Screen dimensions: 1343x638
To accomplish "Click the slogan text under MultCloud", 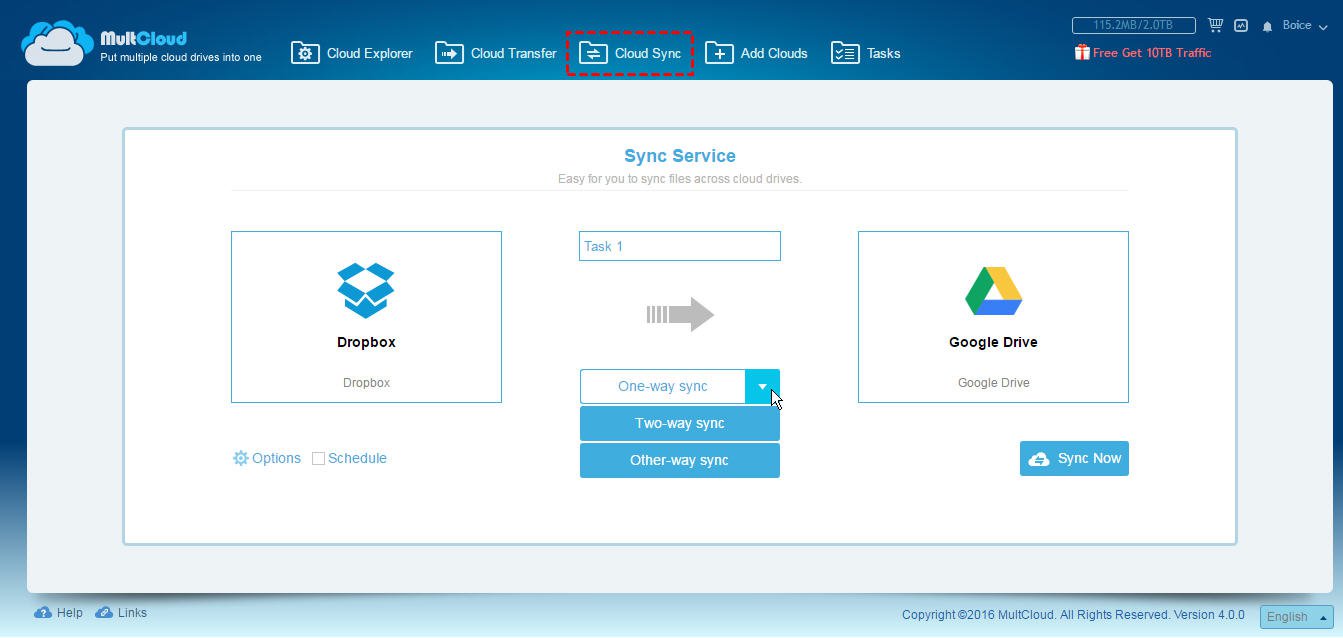I will pos(181,57).
